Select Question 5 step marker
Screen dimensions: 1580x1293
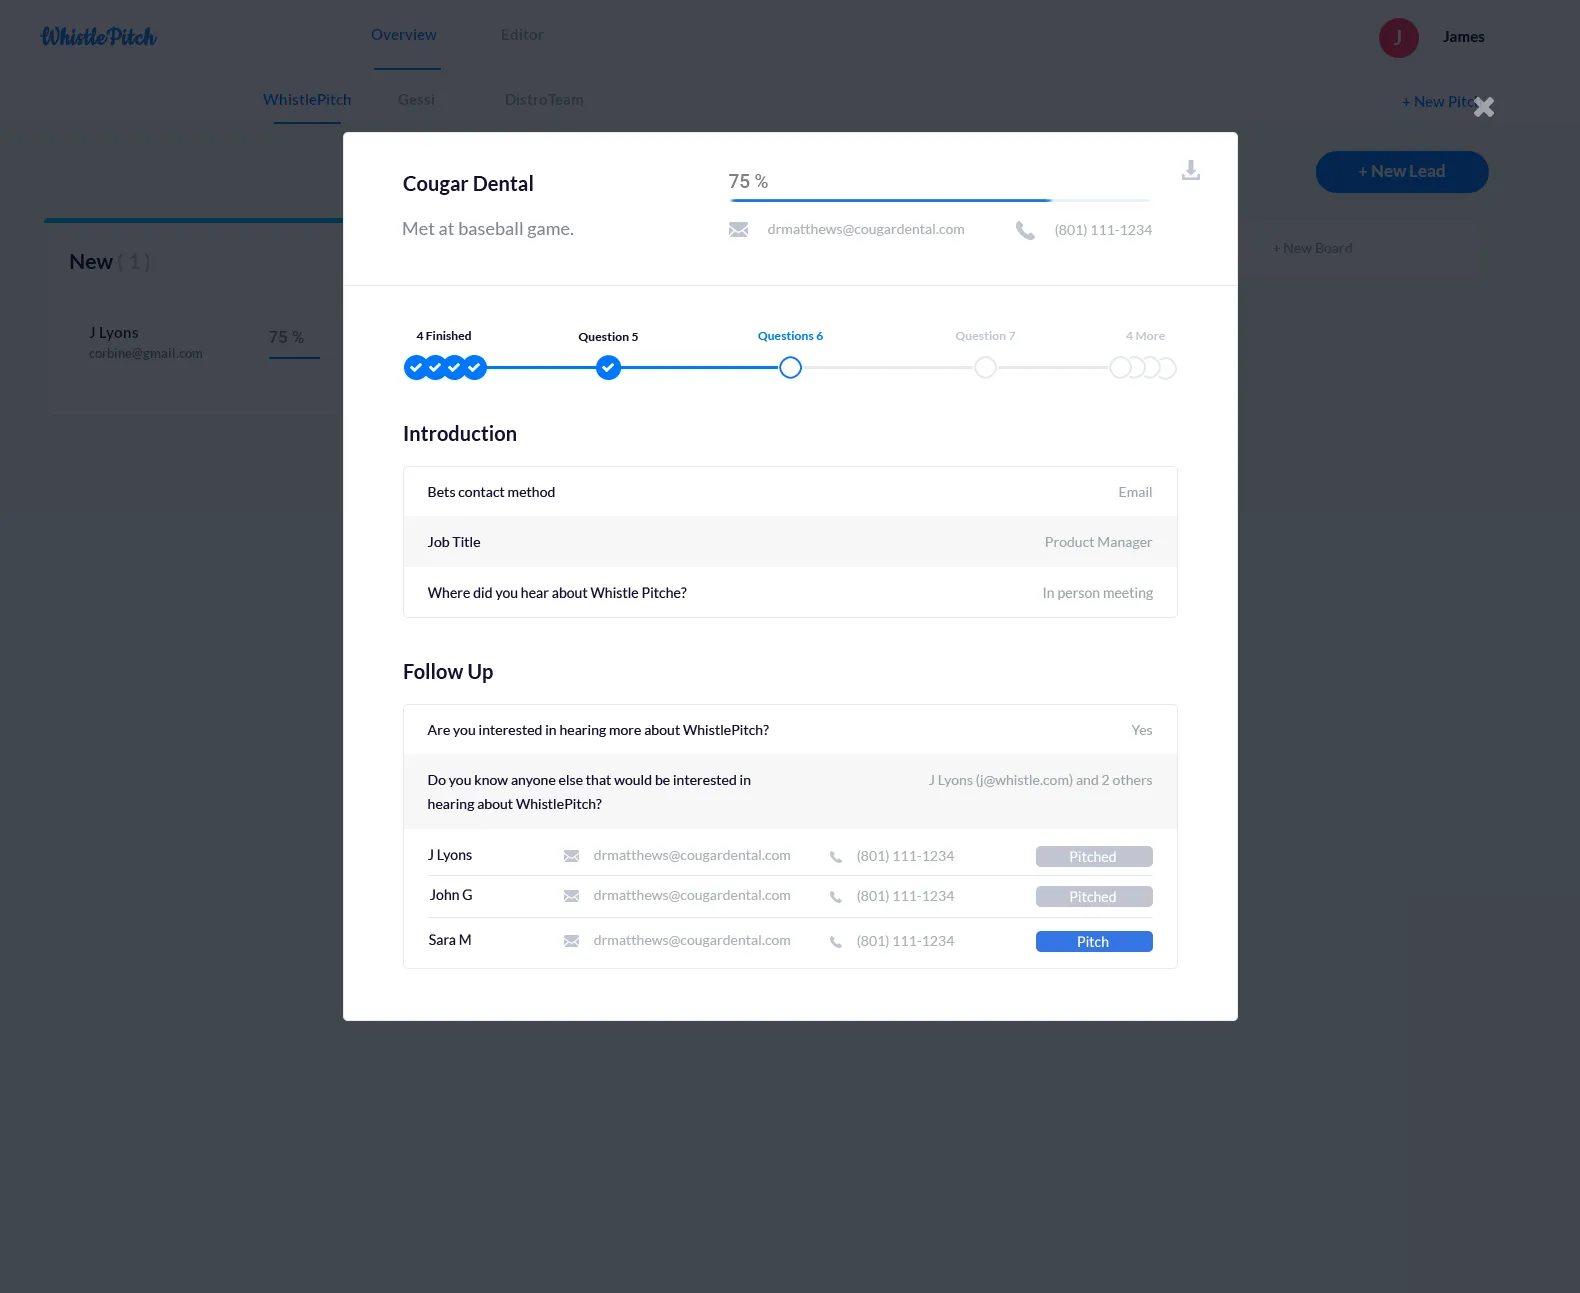(x=608, y=368)
